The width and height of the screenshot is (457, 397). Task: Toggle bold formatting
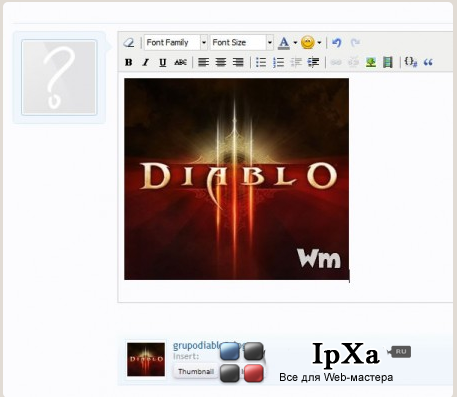tap(129, 62)
